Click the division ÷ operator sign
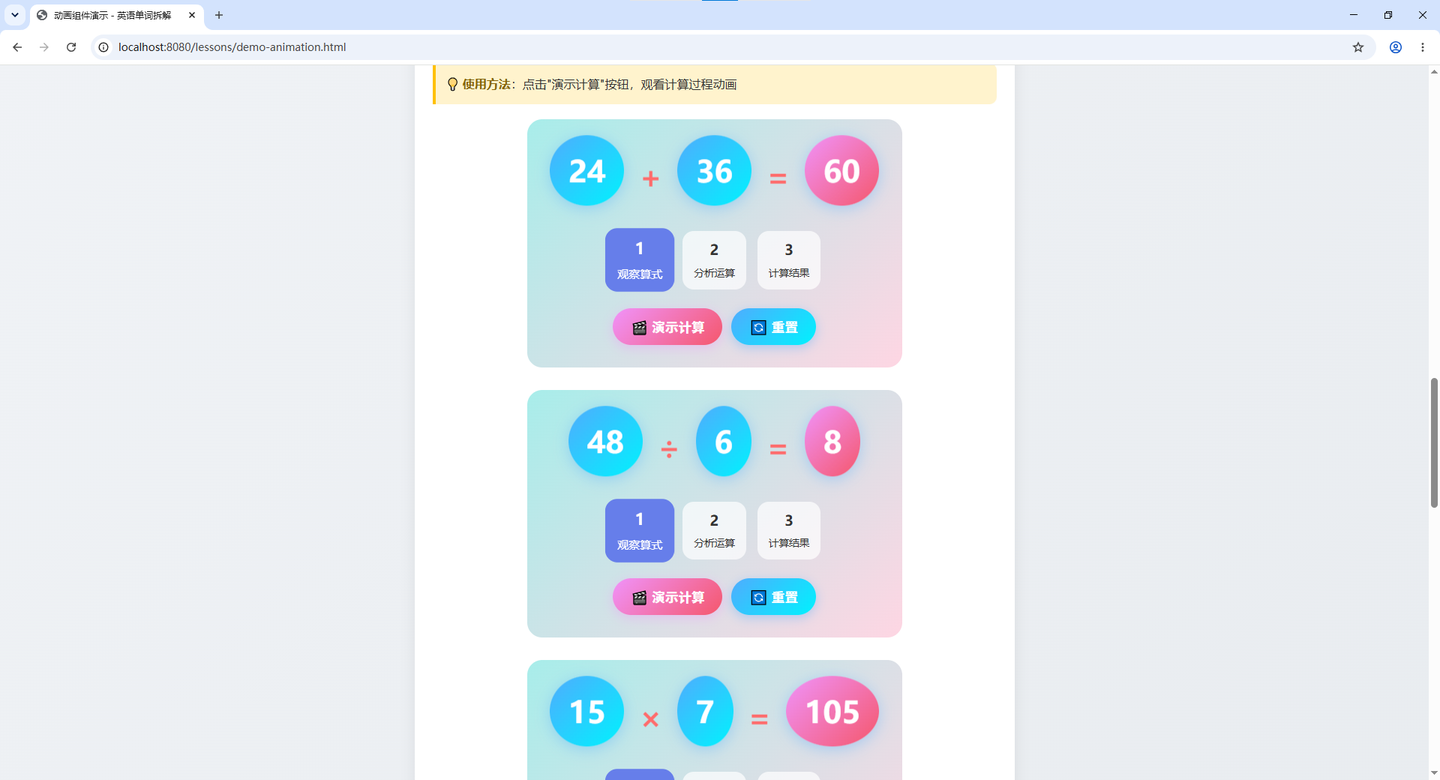The height and width of the screenshot is (780, 1440). [669, 450]
